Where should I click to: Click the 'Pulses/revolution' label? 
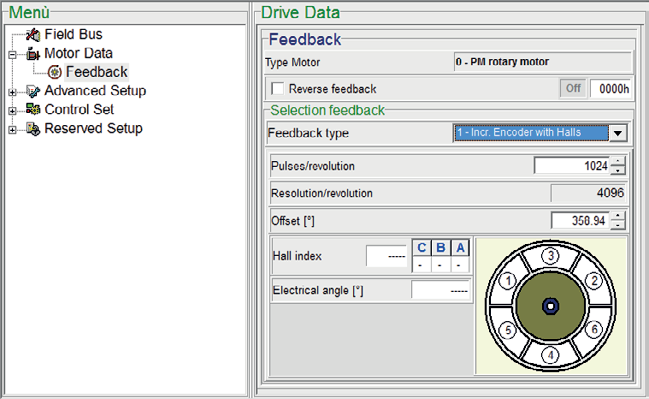pos(313,166)
